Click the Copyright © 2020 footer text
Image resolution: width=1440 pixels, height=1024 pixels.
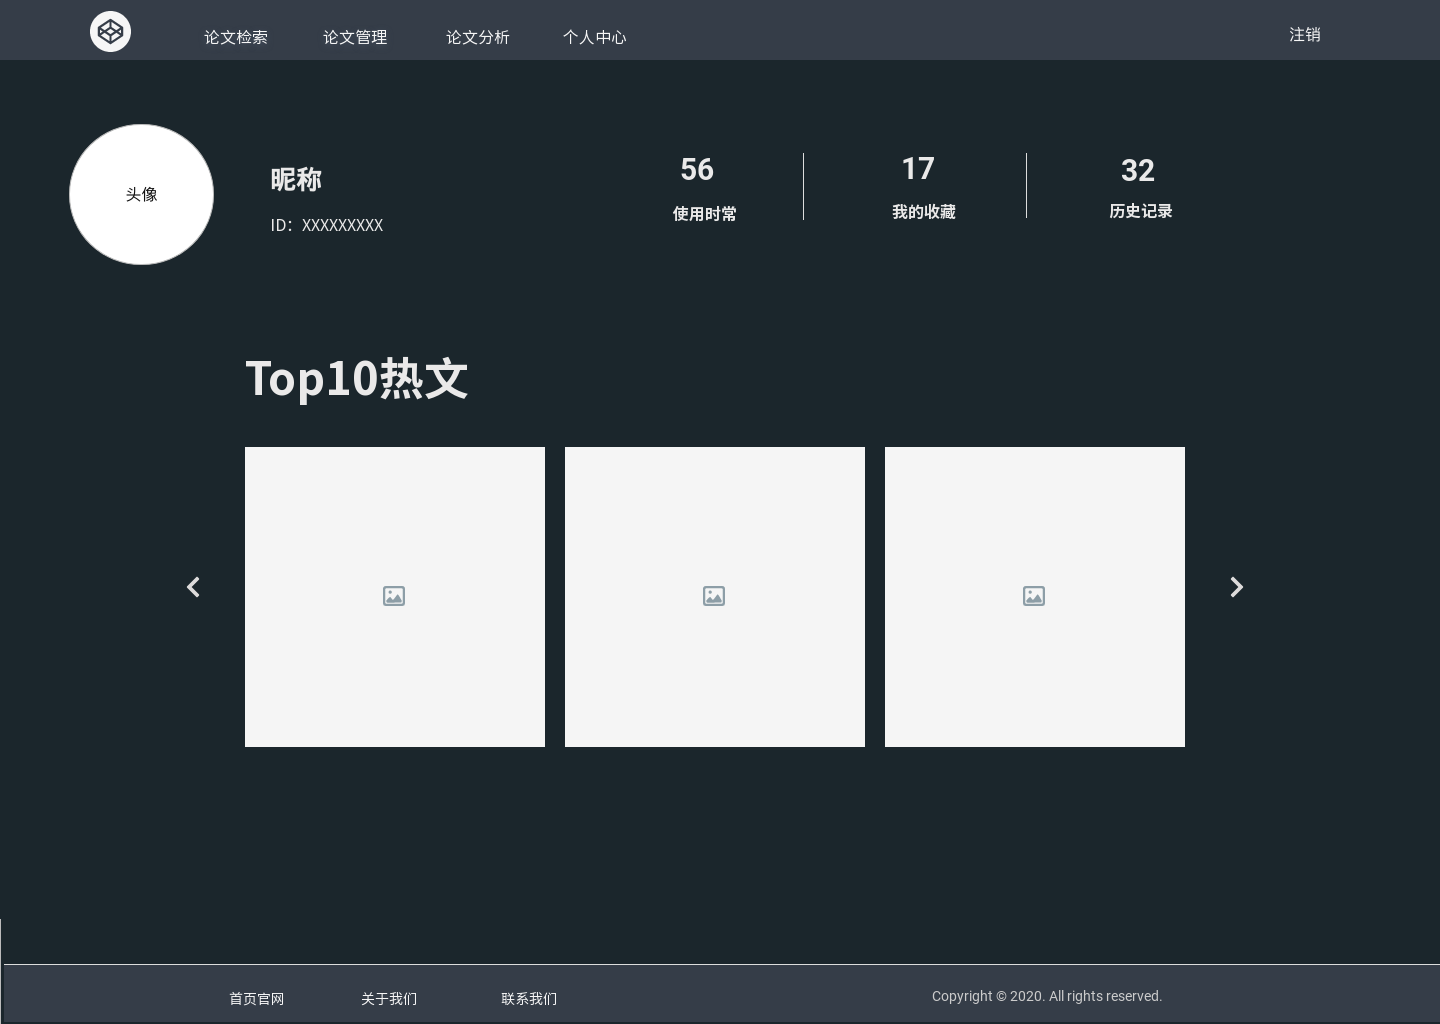coord(1047,996)
